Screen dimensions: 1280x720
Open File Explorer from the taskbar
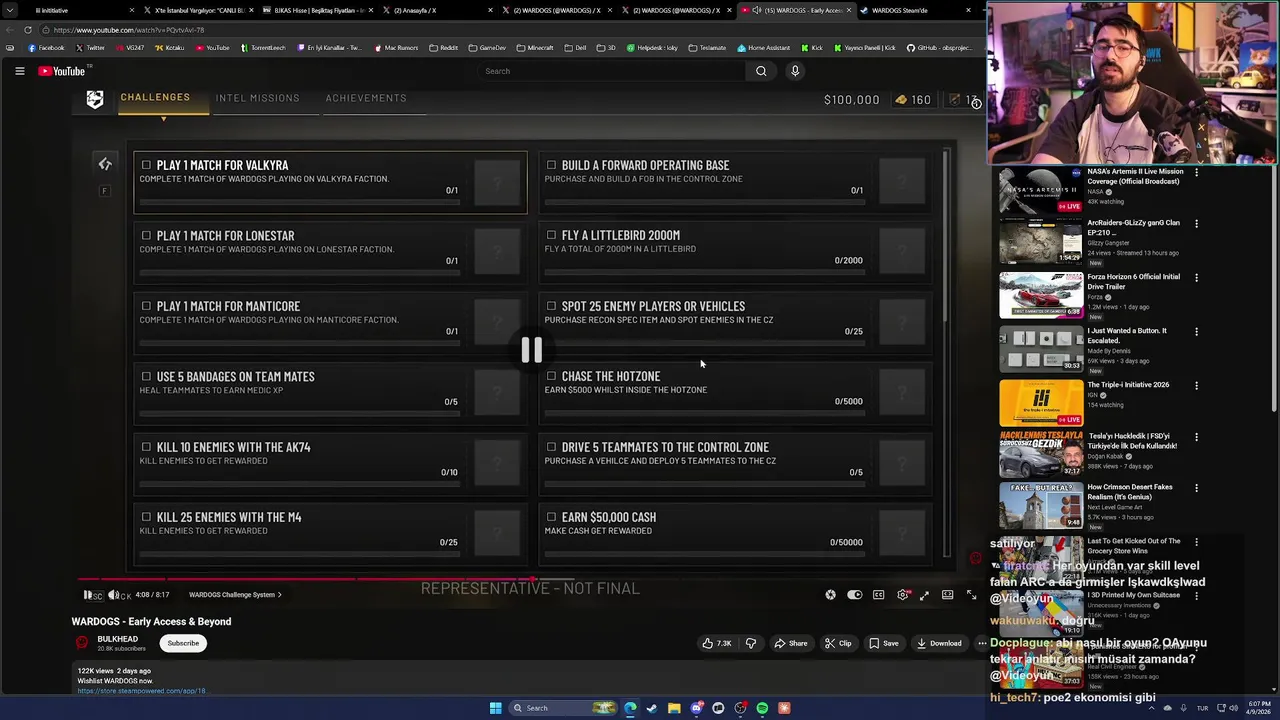pos(674,708)
